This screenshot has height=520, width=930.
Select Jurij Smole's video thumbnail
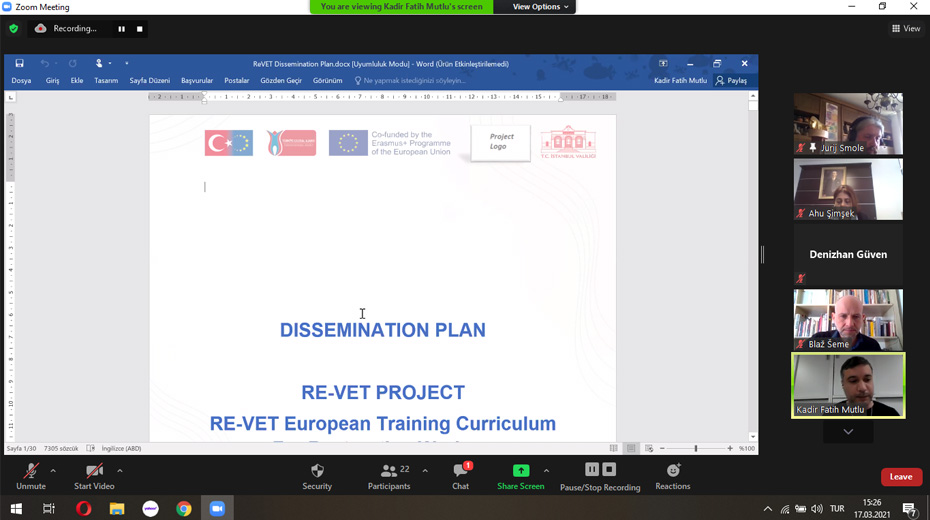(848, 123)
